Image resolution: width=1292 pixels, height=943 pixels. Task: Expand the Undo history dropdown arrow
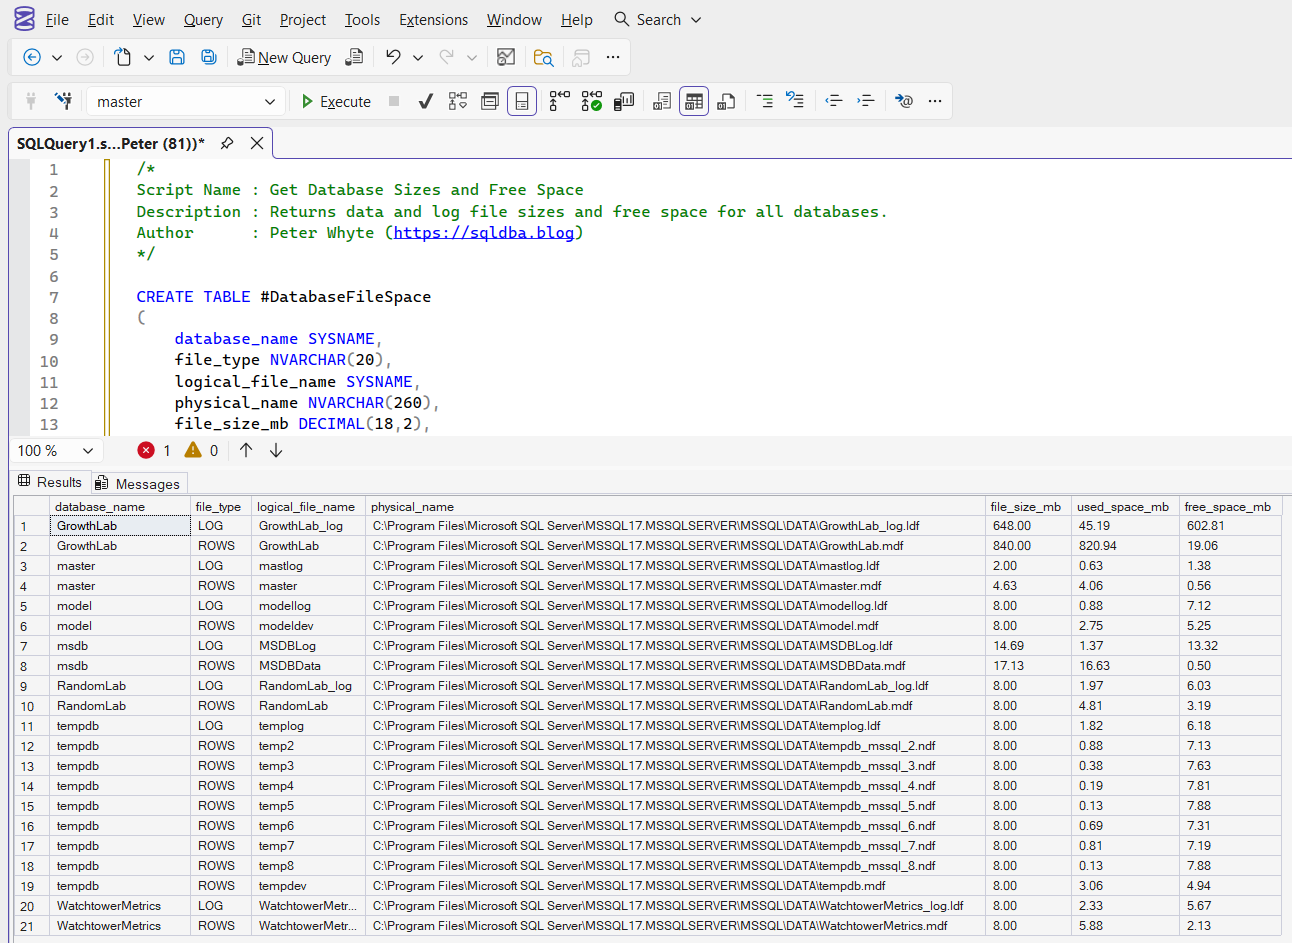[x=418, y=57]
